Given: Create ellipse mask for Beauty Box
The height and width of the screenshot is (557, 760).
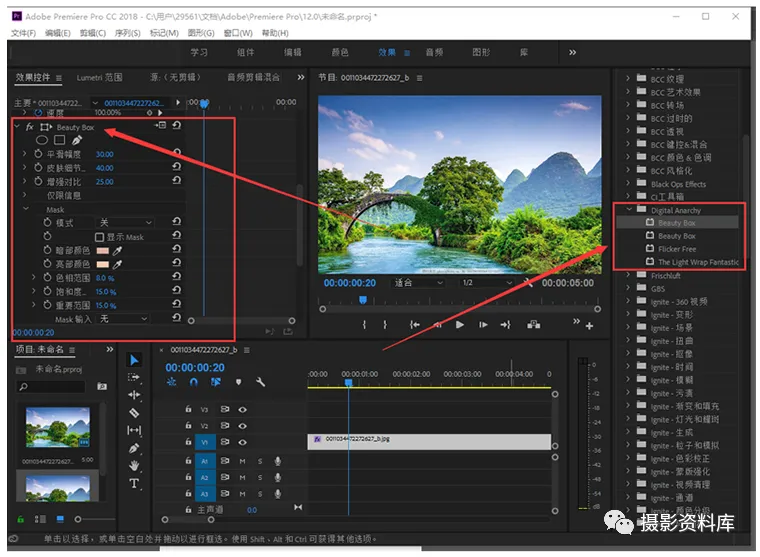Looking at the screenshot, I should click(x=42, y=140).
